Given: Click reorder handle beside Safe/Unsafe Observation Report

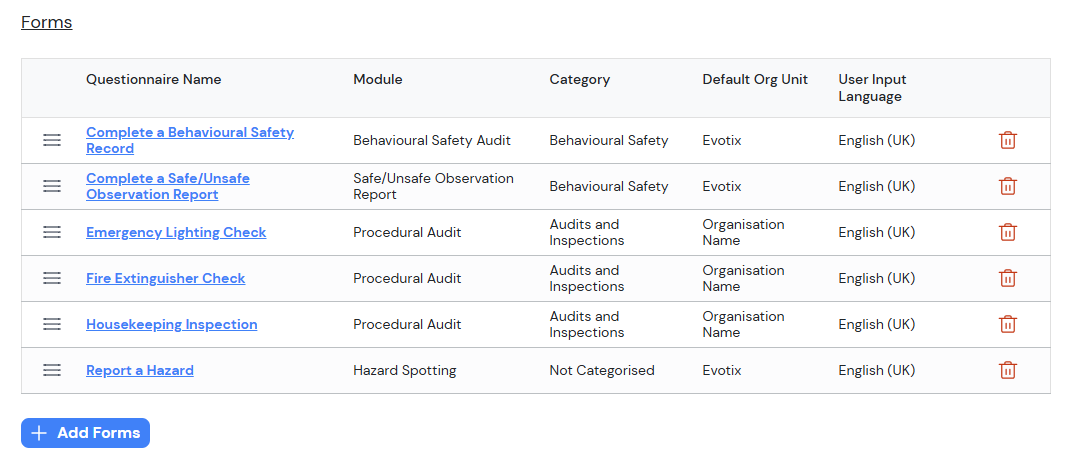Looking at the screenshot, I should [x=52, y=186].
